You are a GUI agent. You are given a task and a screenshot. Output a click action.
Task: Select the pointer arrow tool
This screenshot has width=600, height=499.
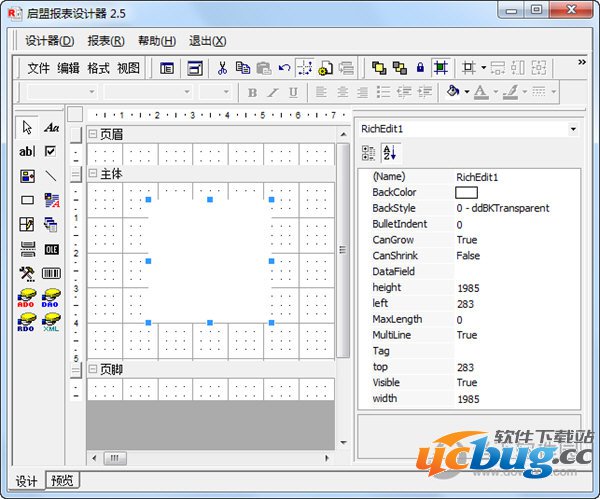point(27,128)
